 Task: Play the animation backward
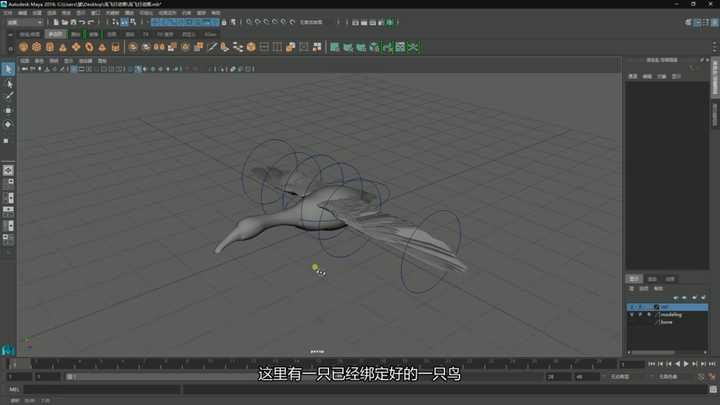(x=677, y=364)
